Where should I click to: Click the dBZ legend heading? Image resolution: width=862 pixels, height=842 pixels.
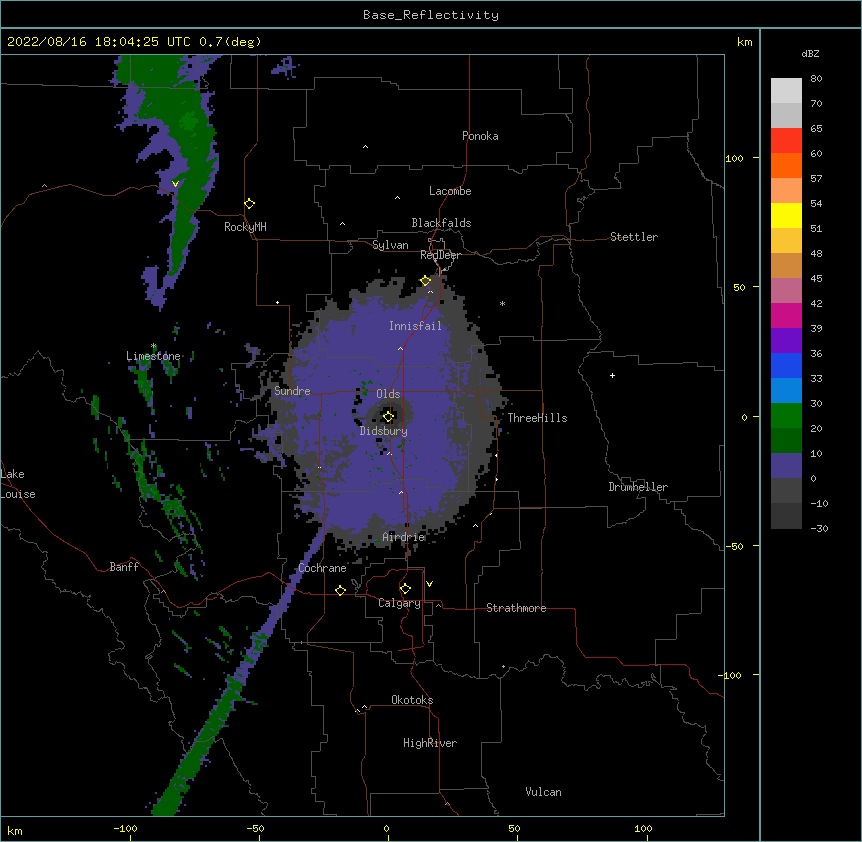point(810,53)
